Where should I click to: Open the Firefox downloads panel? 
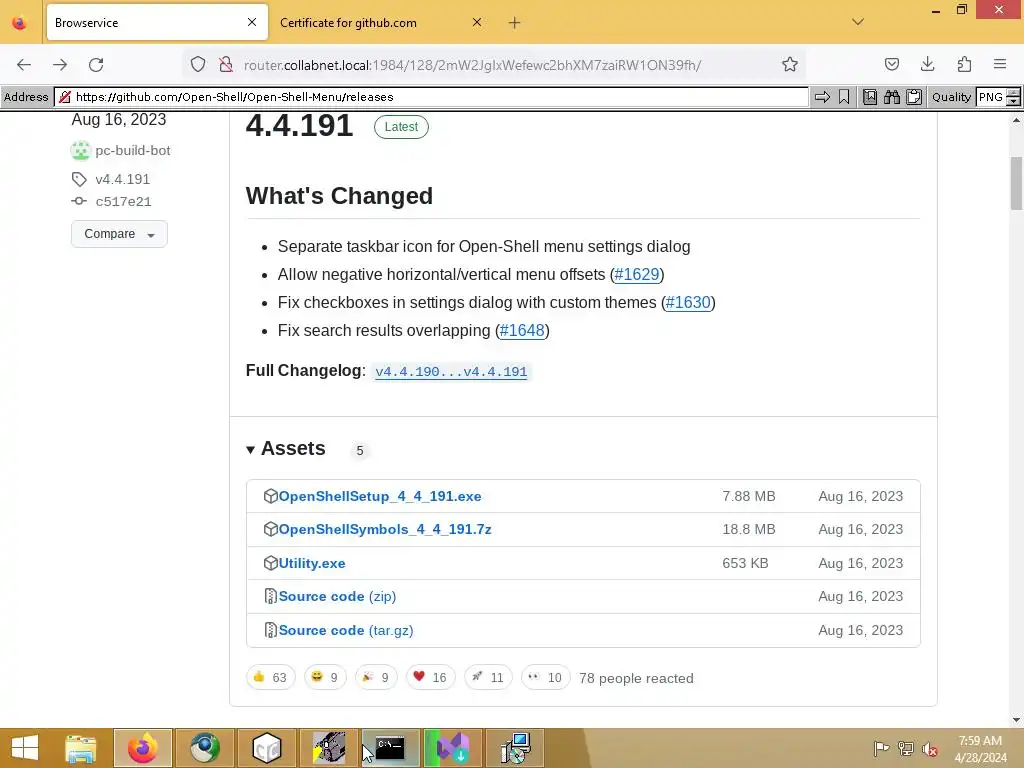(927, 64)
